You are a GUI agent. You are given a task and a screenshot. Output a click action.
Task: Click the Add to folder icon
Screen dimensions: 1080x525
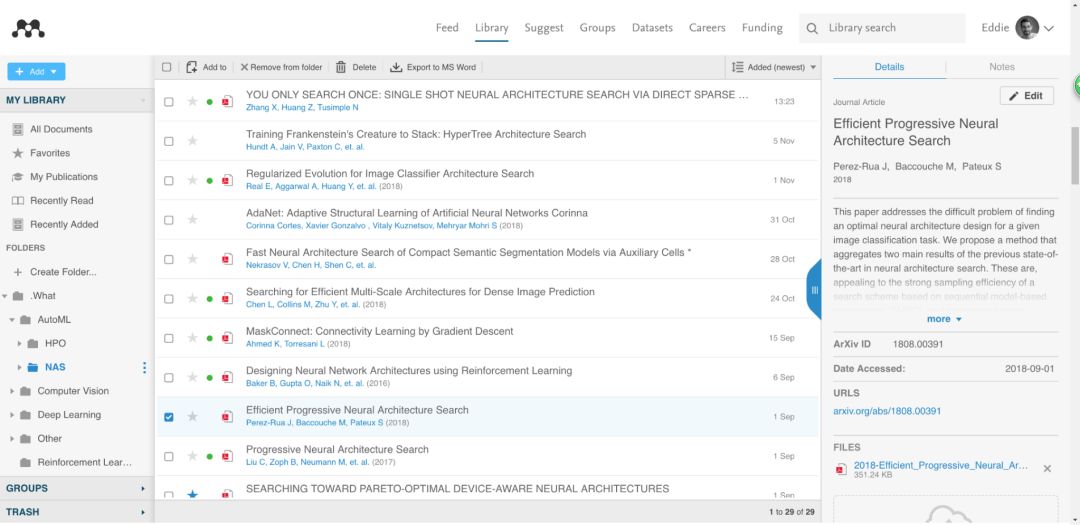pos(192,67)
